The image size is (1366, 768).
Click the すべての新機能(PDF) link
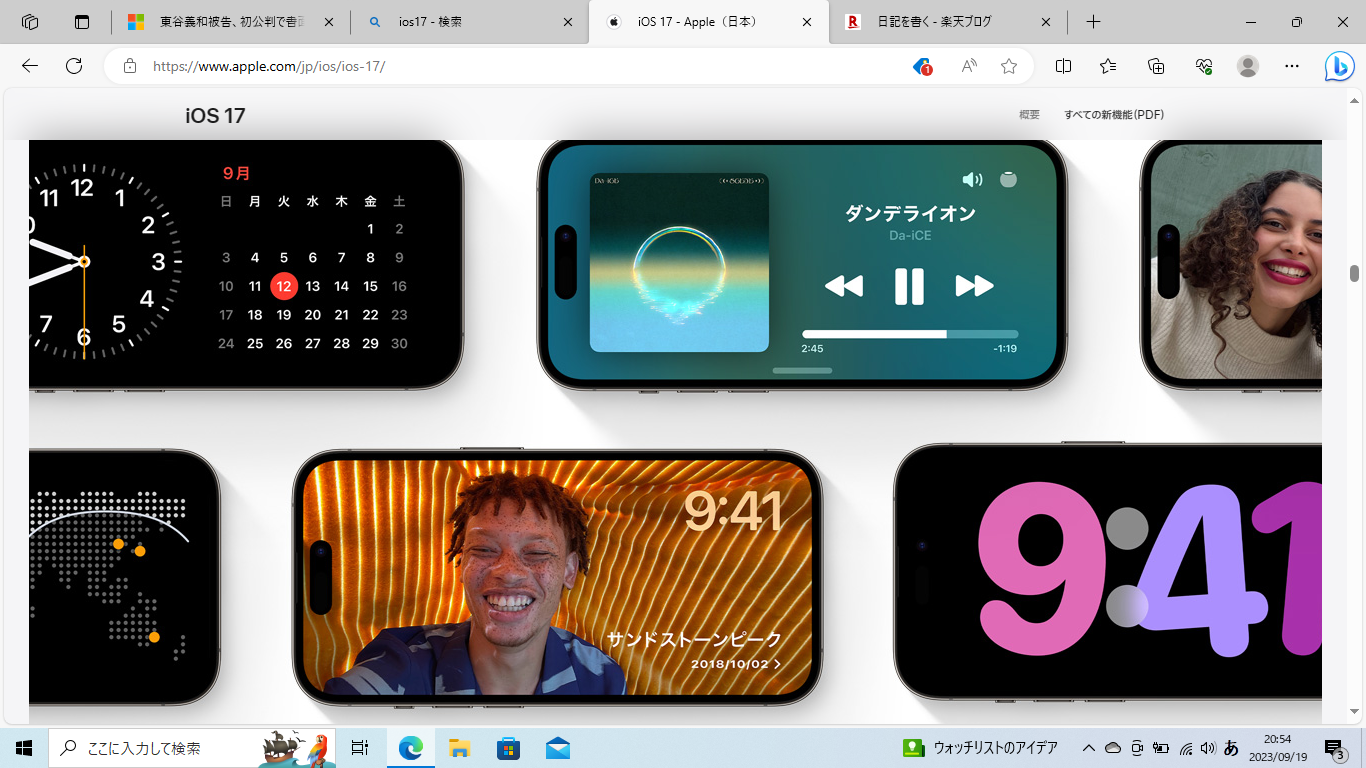point(1113,115)
